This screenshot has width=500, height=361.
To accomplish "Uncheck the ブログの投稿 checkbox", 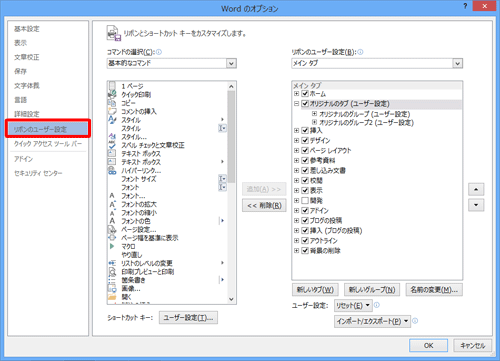I will [305, 220].
